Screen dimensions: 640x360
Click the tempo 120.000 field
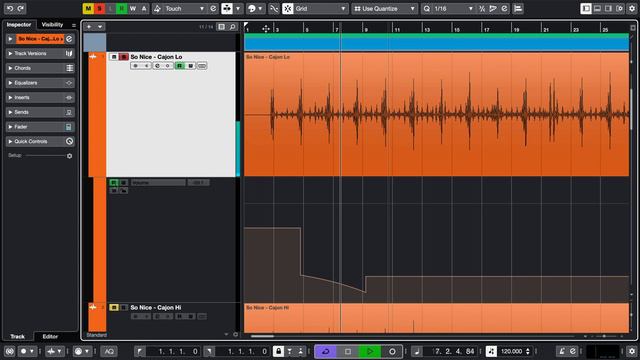click(x=511, y=351)
